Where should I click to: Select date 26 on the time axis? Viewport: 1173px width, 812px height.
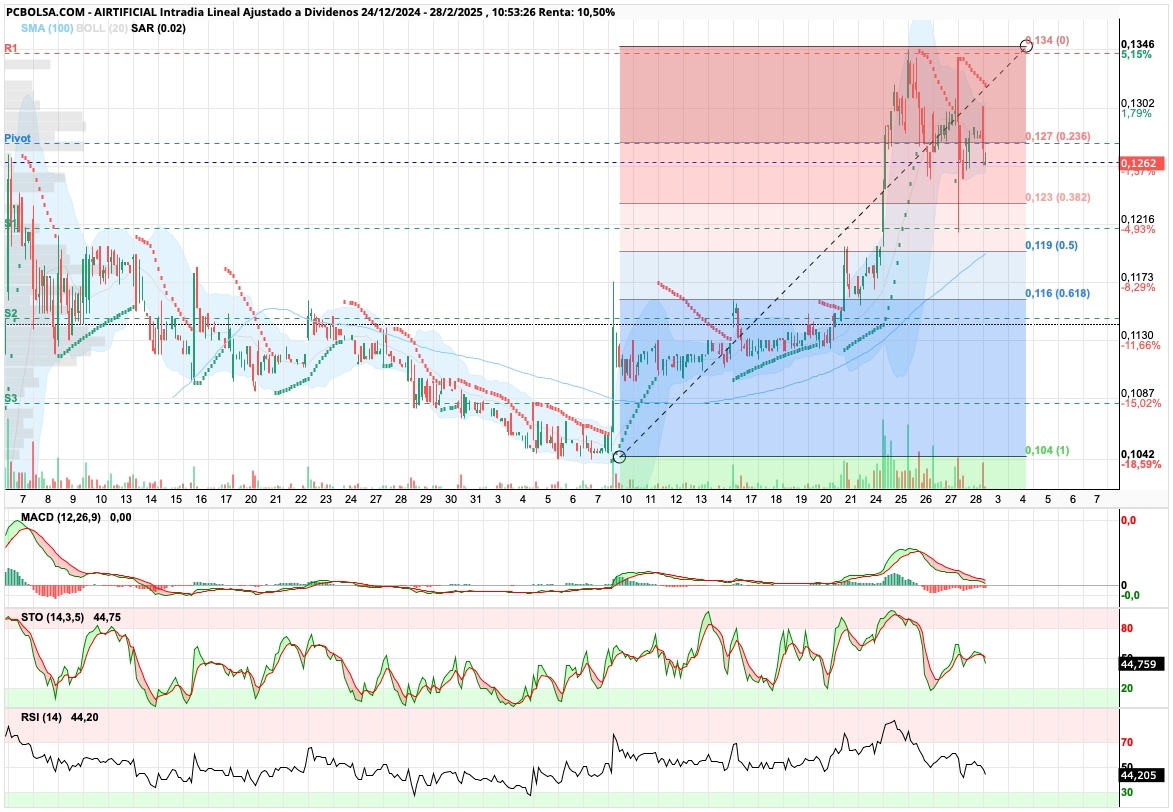926,499
